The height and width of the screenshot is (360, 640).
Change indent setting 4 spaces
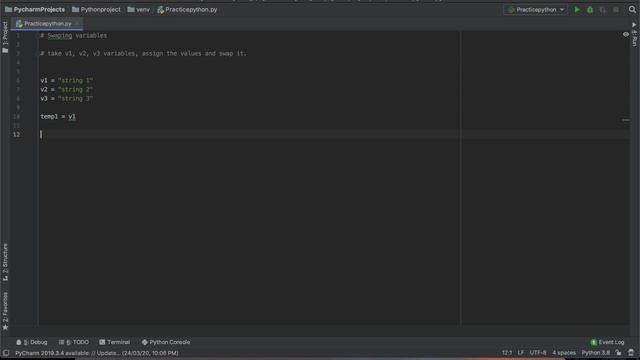click(x=564, y=353)
